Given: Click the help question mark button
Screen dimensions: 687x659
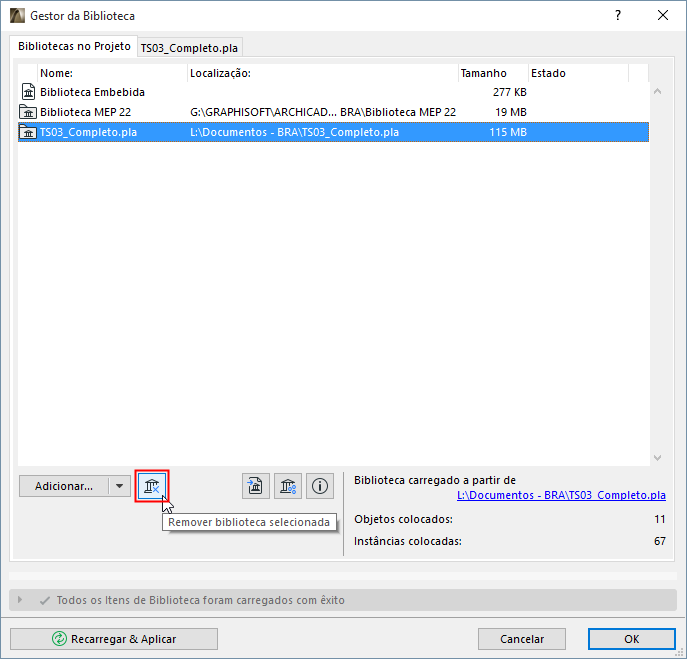Looking at the screenshot, I should (x=618, y=15).
